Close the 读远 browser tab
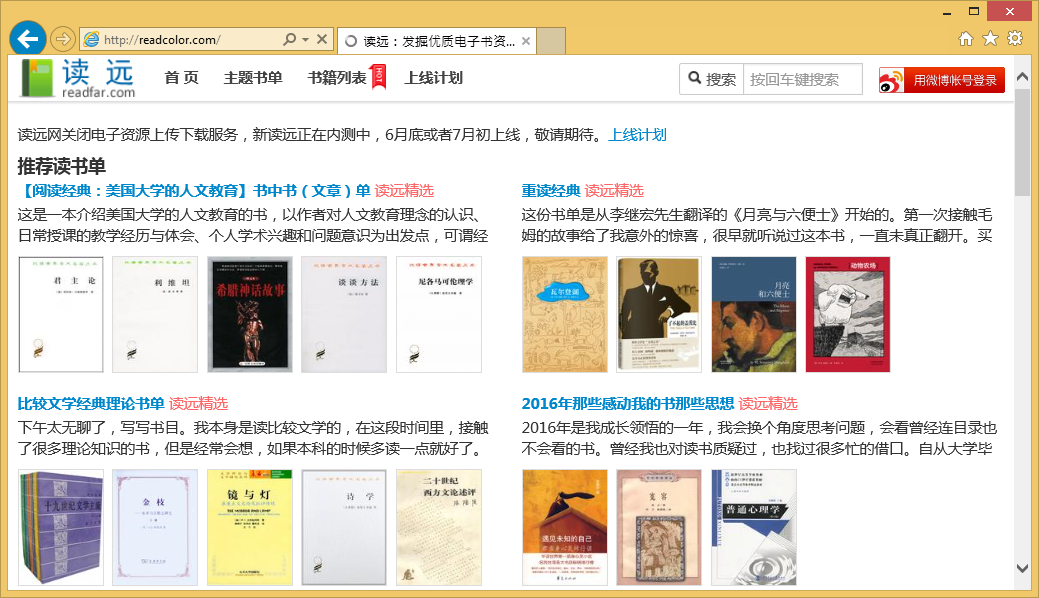This screenshot has width=1039, height=598. (525, 41)
